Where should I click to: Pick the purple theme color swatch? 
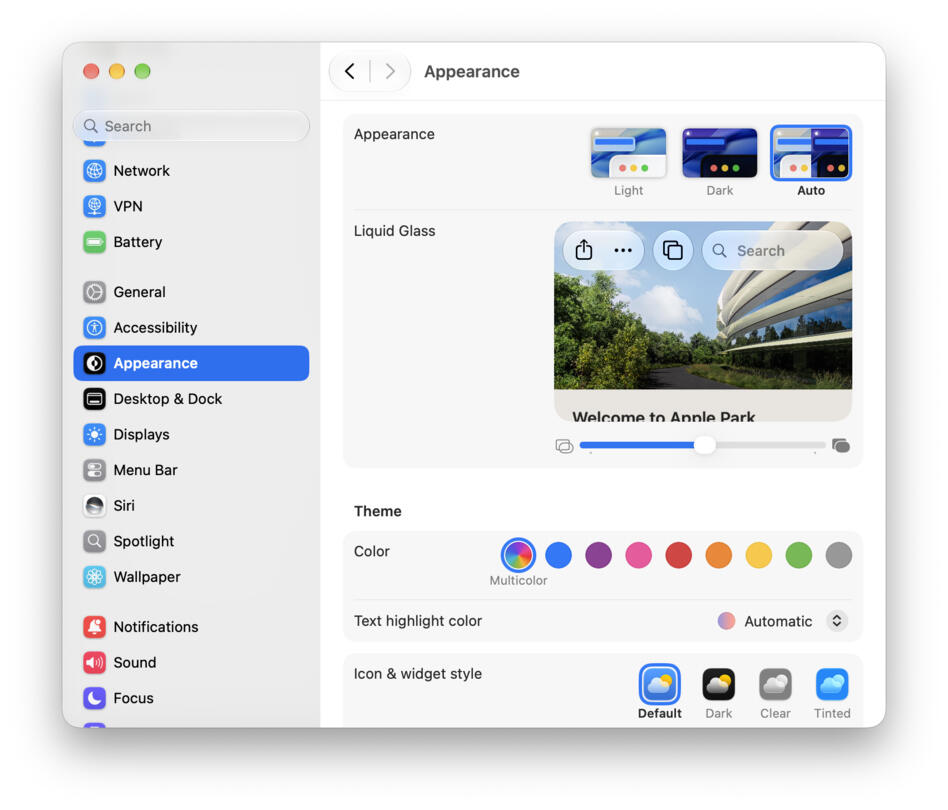598,555
